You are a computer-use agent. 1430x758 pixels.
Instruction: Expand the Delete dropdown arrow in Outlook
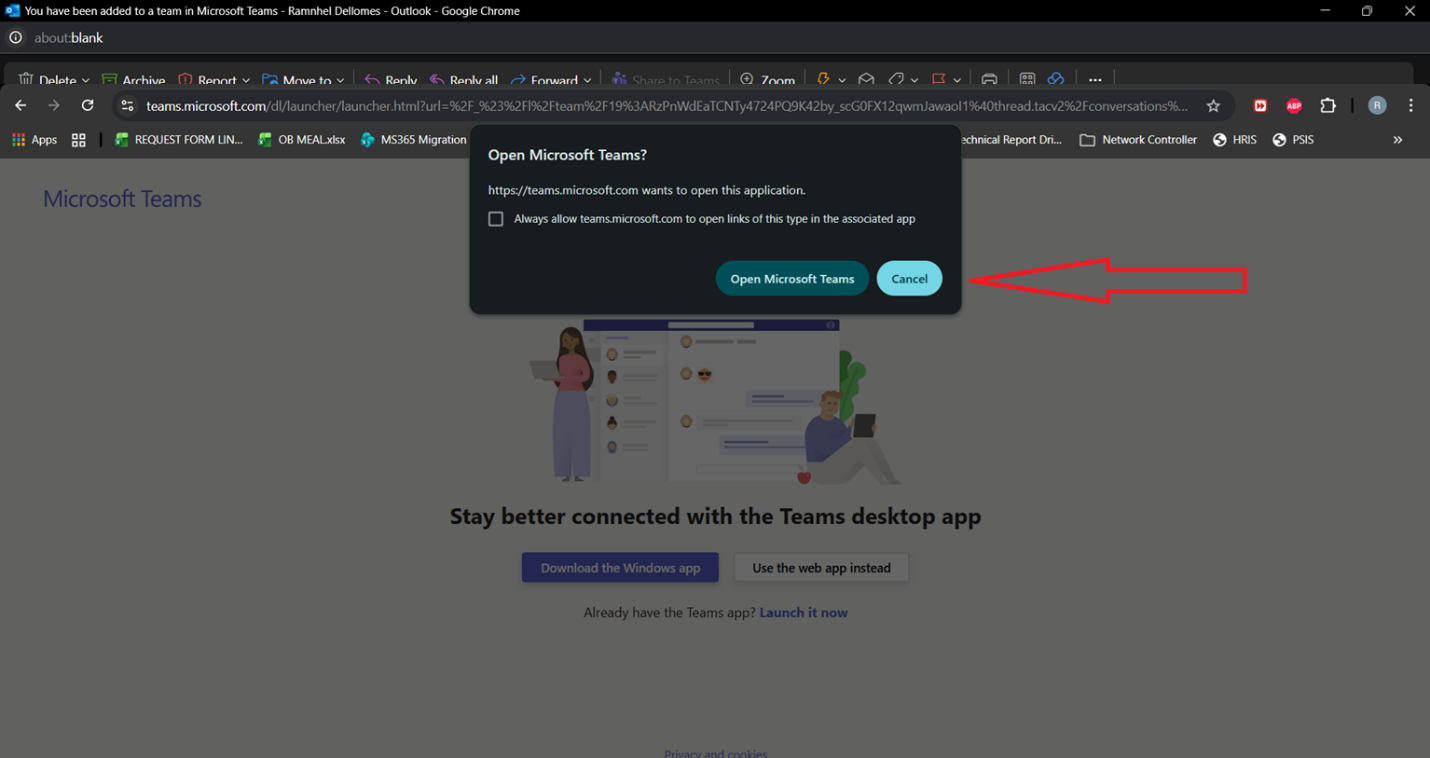coord(86,81)
